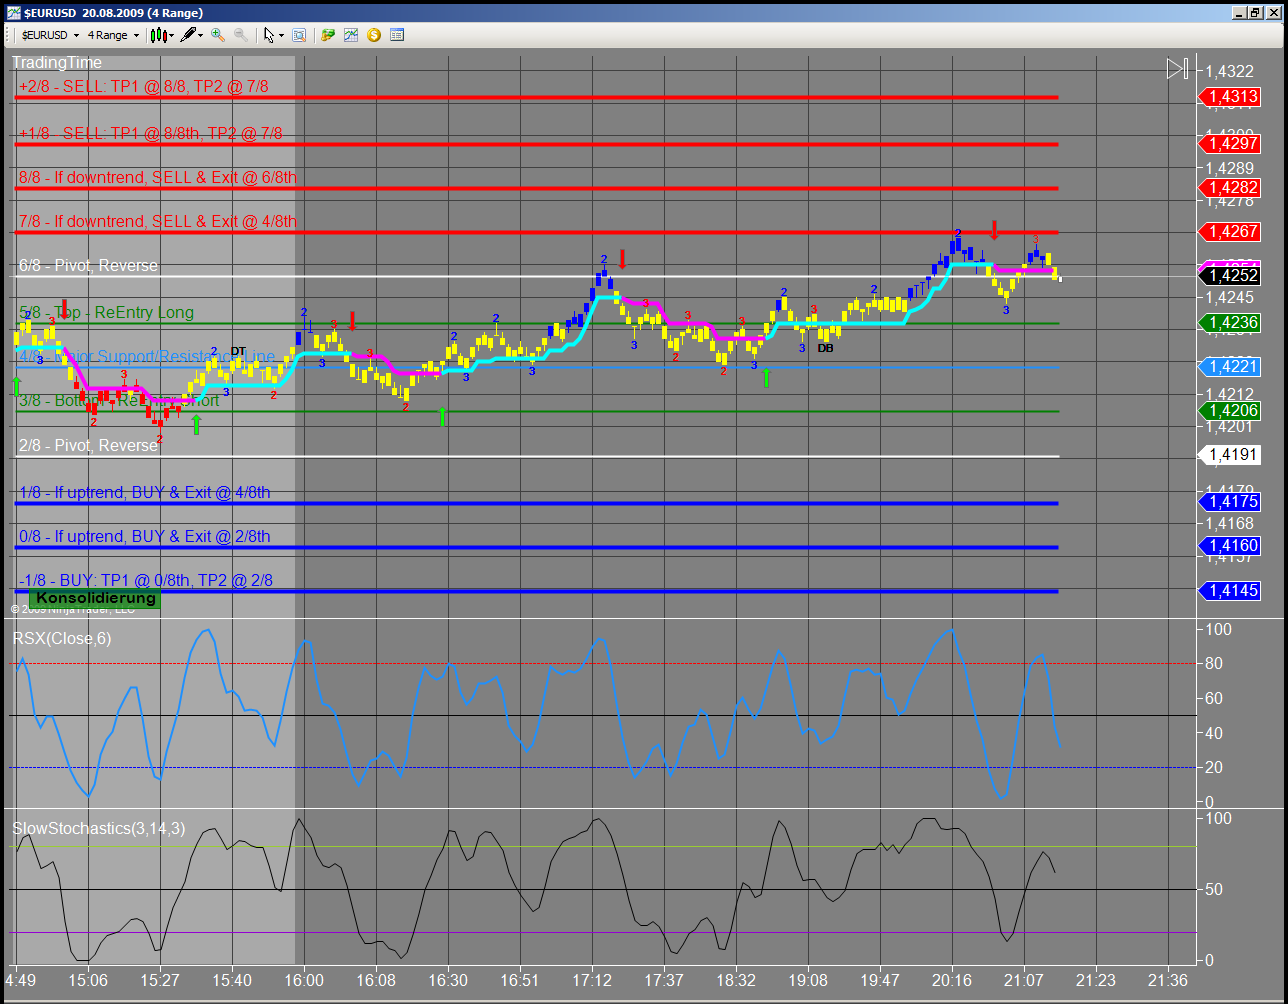Click the '+1/8 - SELL' line label
The width and height of the screenshot is (1288, 1004).
click(150, 133)
